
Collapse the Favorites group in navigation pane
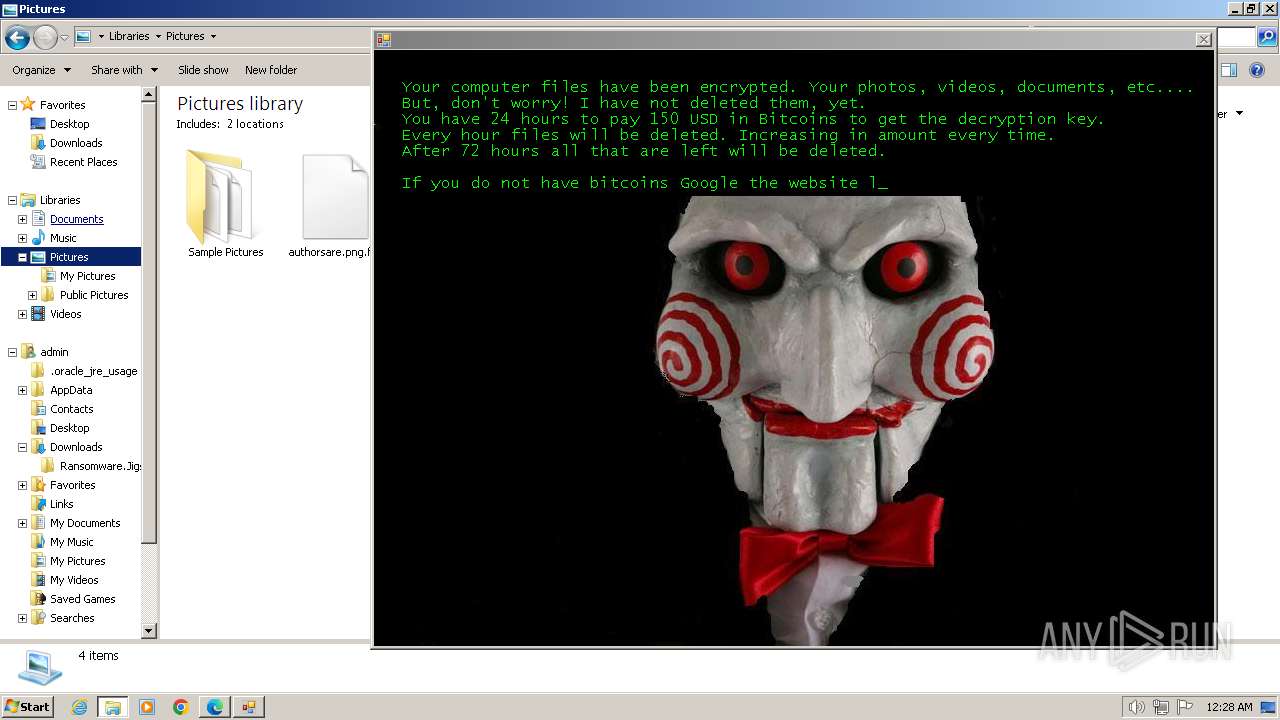pyautogui.click(x=12, y=105)
